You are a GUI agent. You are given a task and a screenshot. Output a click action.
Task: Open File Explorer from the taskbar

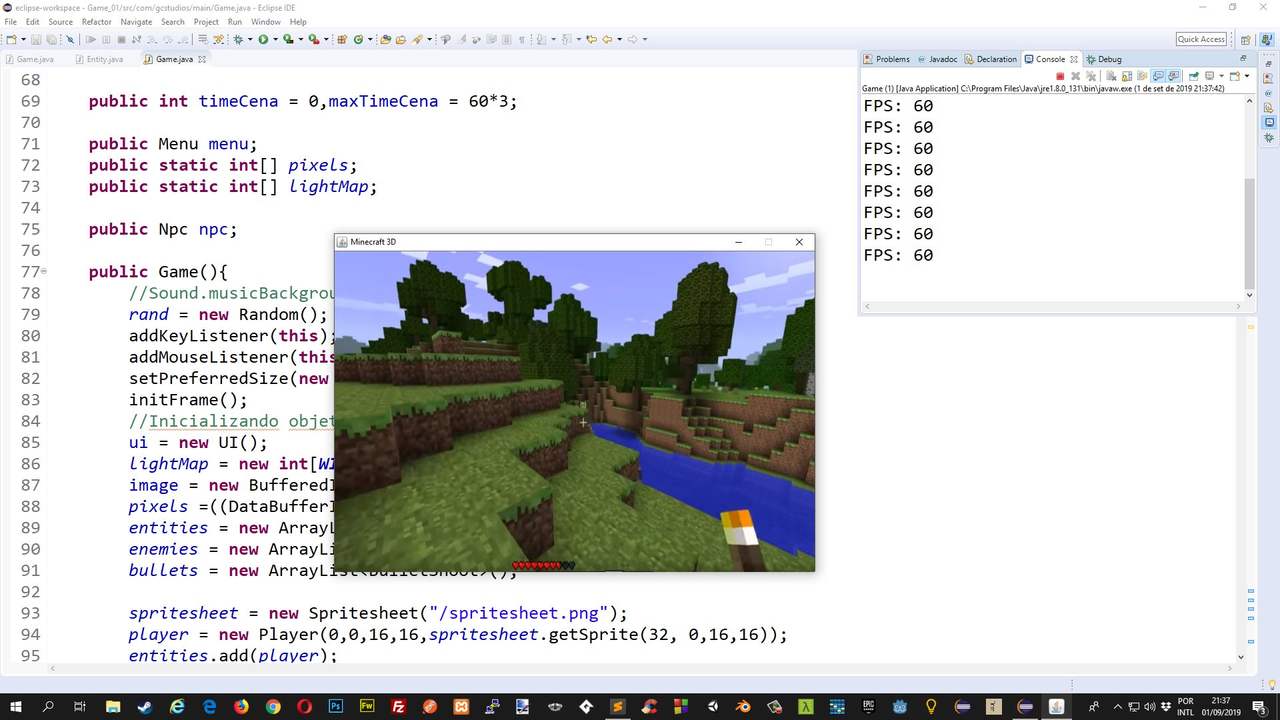(113, 706)
